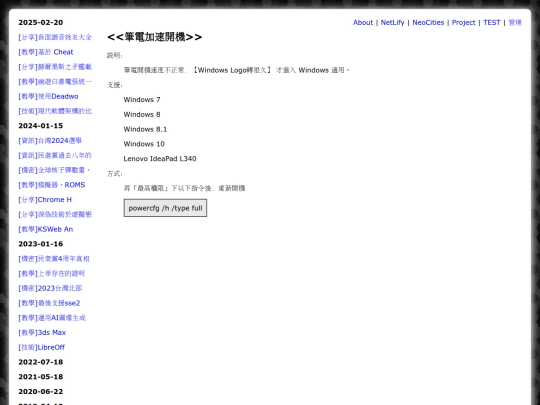The height and width of the screenshot is (405, 540).
Task: Open the [教學]模擬器 ROMS article
Action: tap(52, 185)
